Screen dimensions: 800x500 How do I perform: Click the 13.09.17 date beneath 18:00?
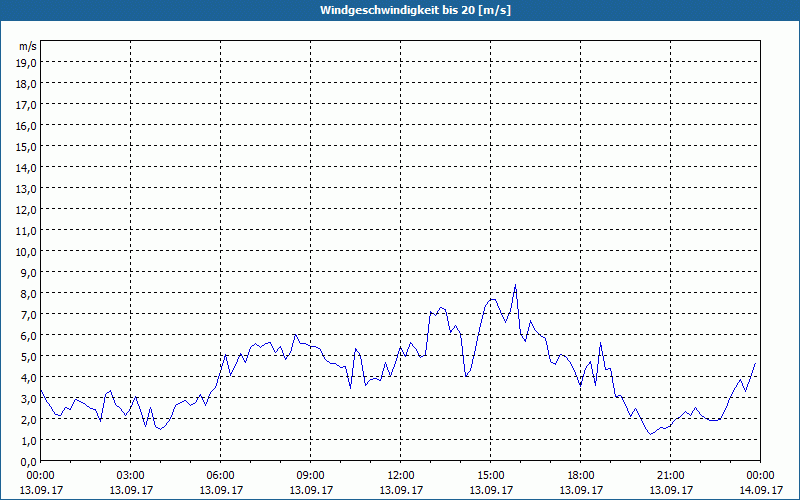581,490
